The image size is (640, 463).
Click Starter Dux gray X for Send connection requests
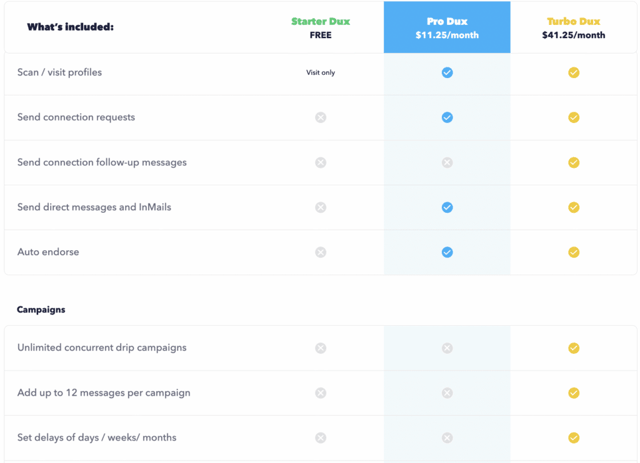tap(320, 118)
